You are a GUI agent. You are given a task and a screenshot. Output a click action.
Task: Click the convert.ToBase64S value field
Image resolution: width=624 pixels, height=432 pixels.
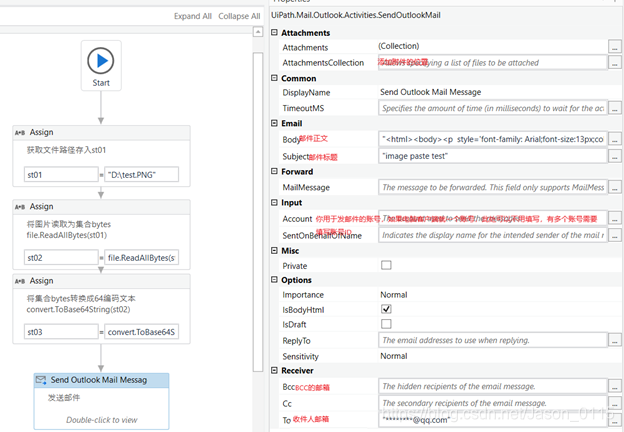pyautogui.click(x=141, y=332)
